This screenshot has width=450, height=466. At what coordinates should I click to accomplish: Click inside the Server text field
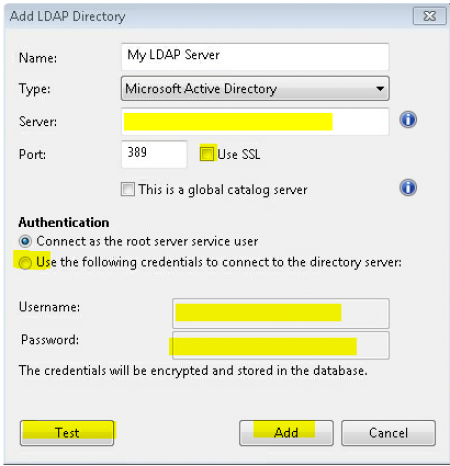click(255, 122)
